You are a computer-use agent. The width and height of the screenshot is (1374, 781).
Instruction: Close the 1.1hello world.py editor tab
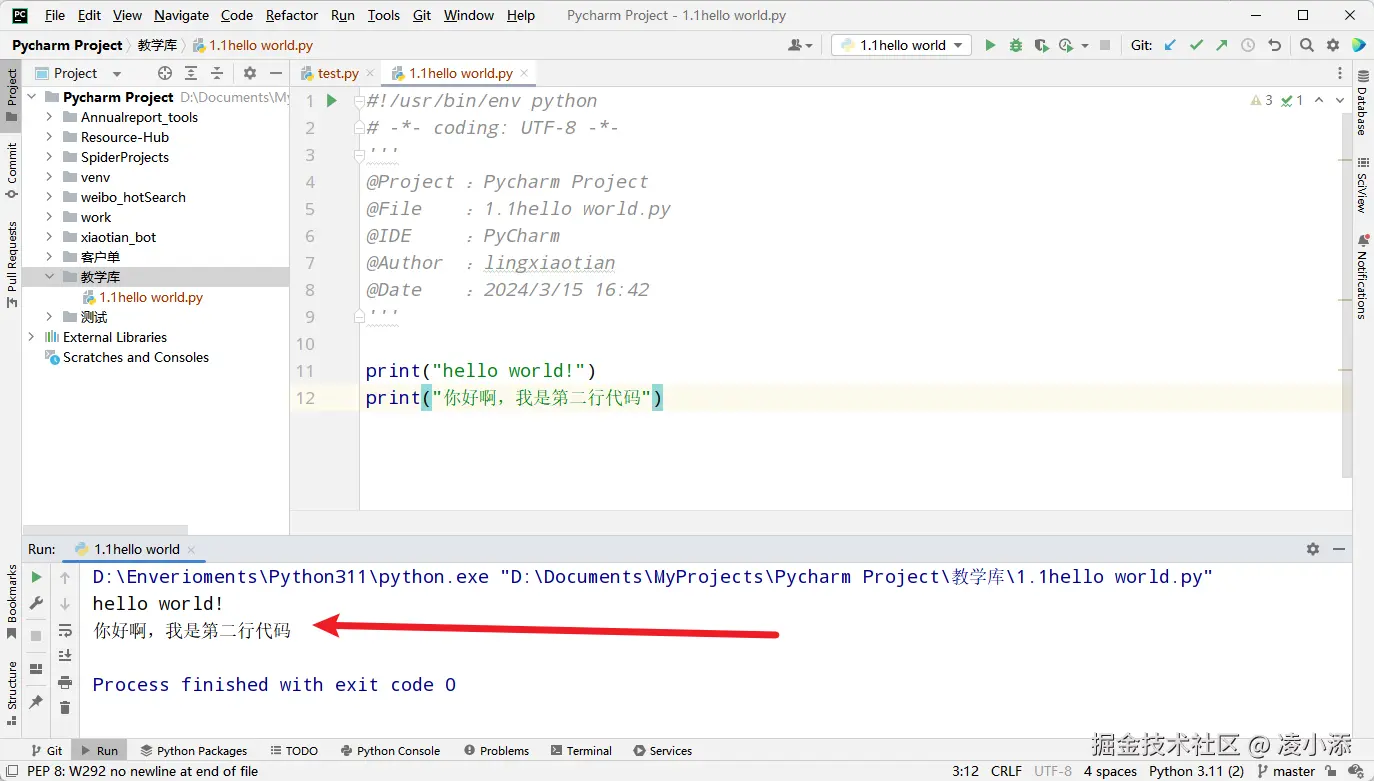[525, 73]
